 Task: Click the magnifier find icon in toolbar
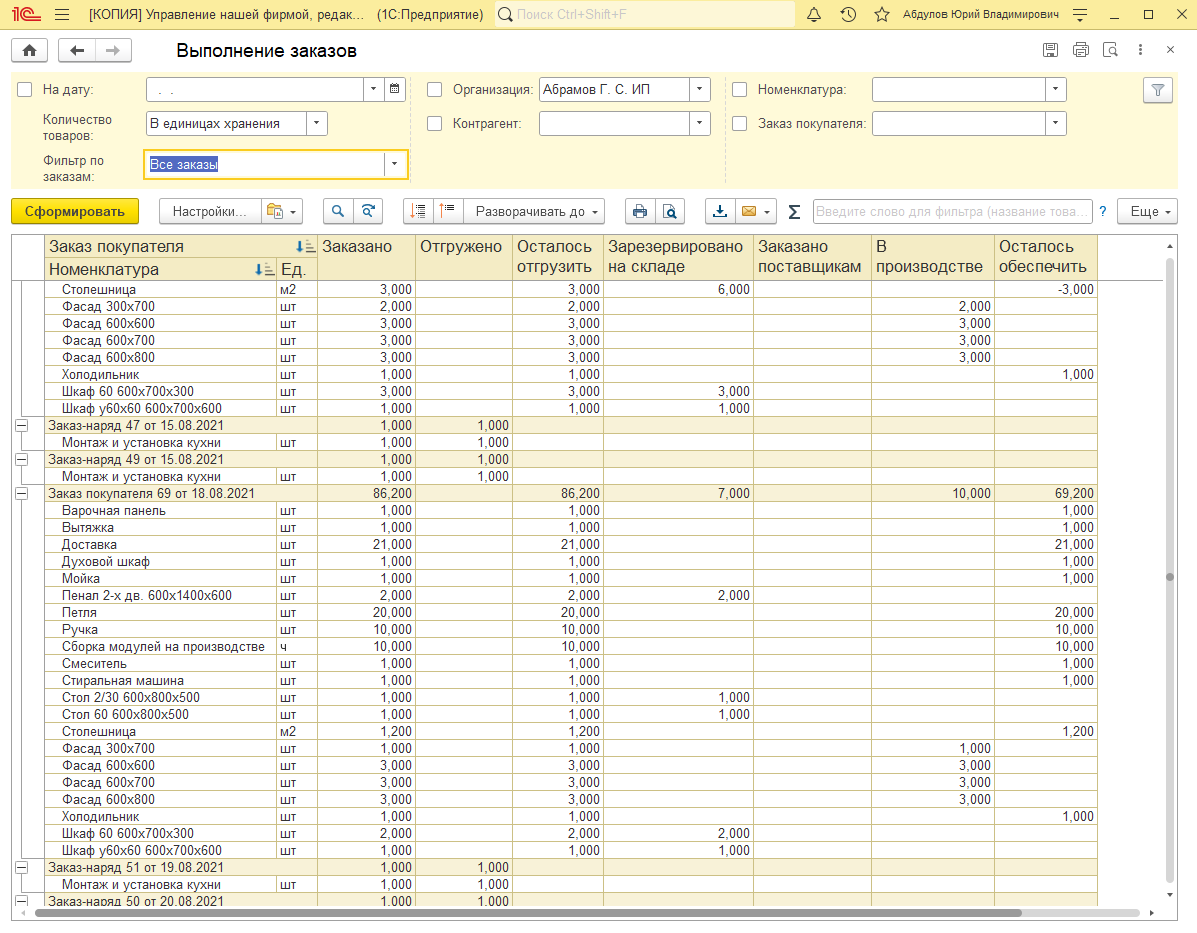337,211
